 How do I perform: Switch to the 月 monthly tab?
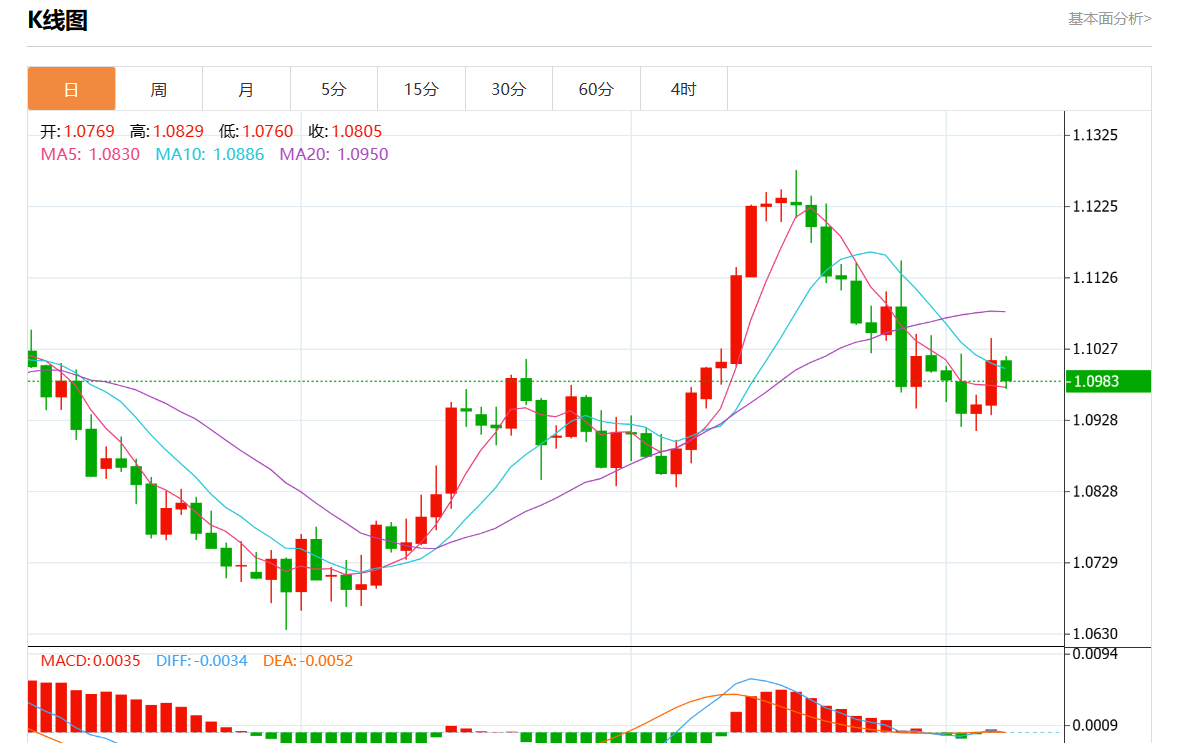click(x=246, y=89)
